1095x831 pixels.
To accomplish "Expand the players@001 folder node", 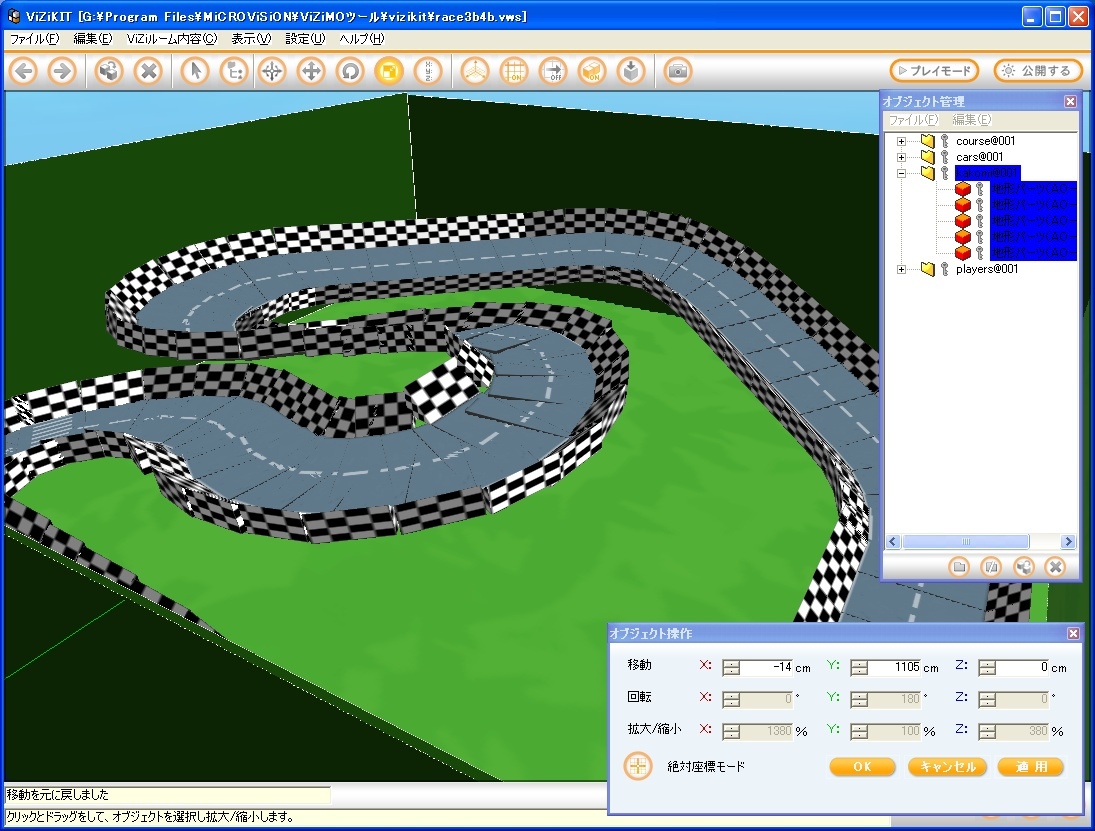I will point(901,269).
